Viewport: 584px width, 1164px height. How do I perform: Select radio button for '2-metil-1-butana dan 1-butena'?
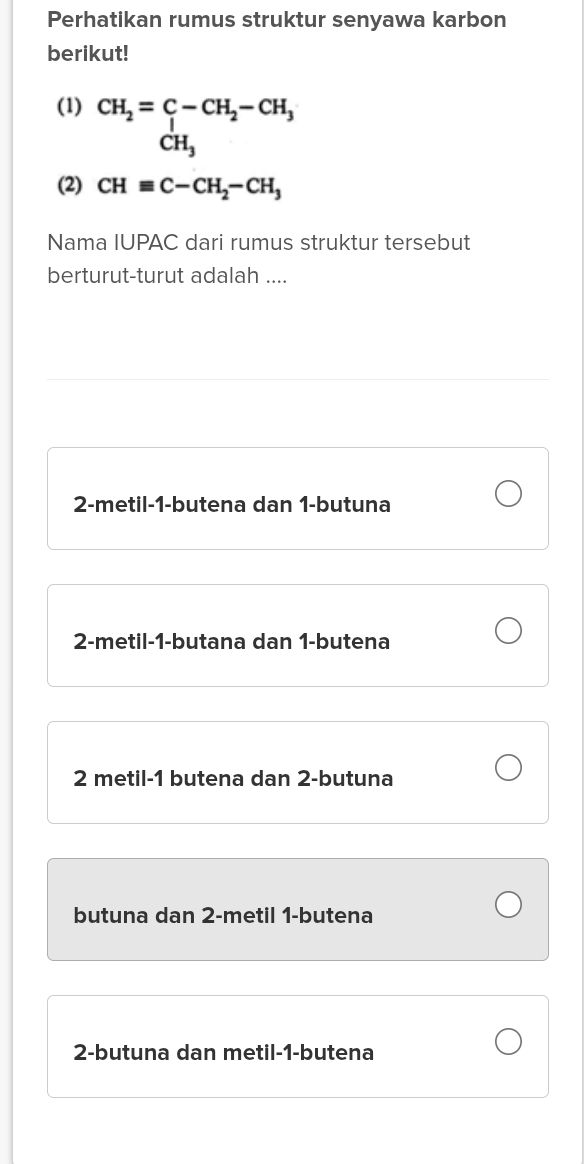point(508,630)
